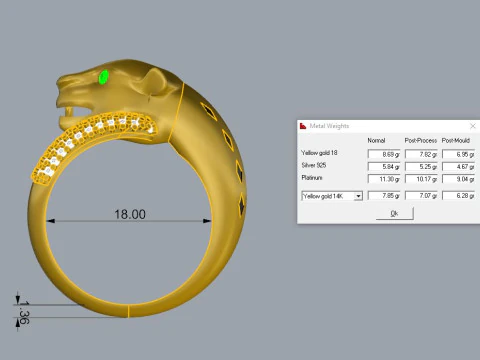Click the Ok button in Metal Weights

click(x=395, y=213)
